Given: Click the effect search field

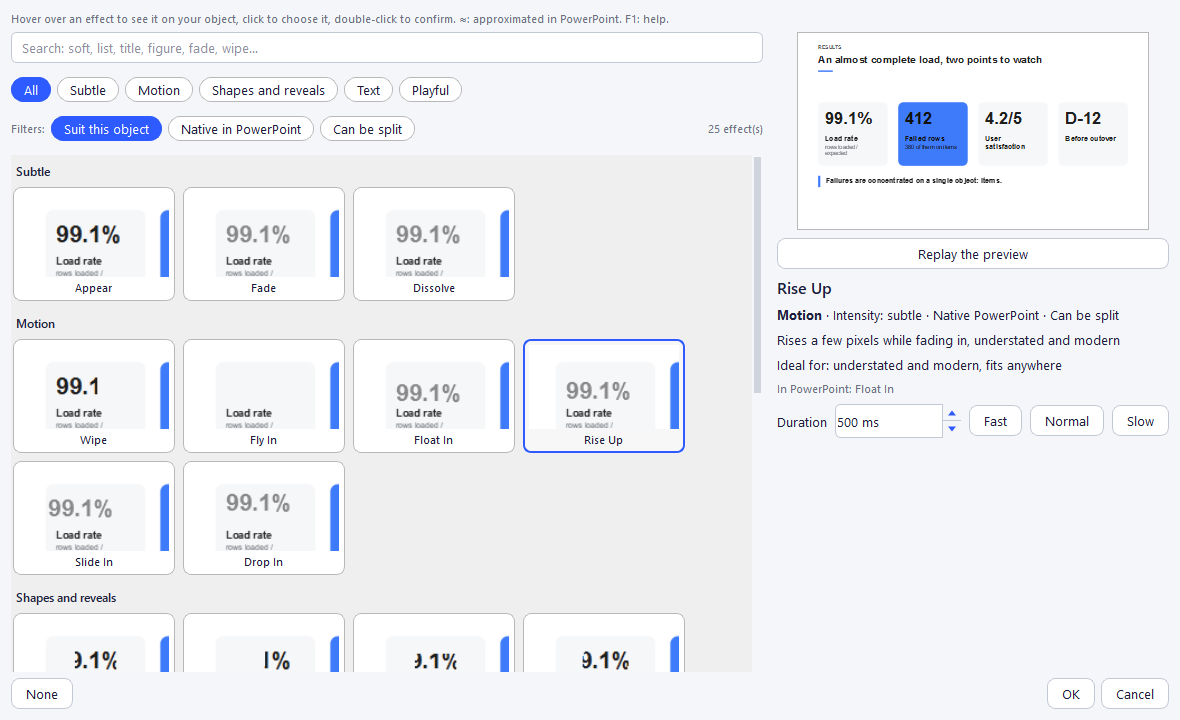Looking at the screenshot, I should [x=387, y=48].
